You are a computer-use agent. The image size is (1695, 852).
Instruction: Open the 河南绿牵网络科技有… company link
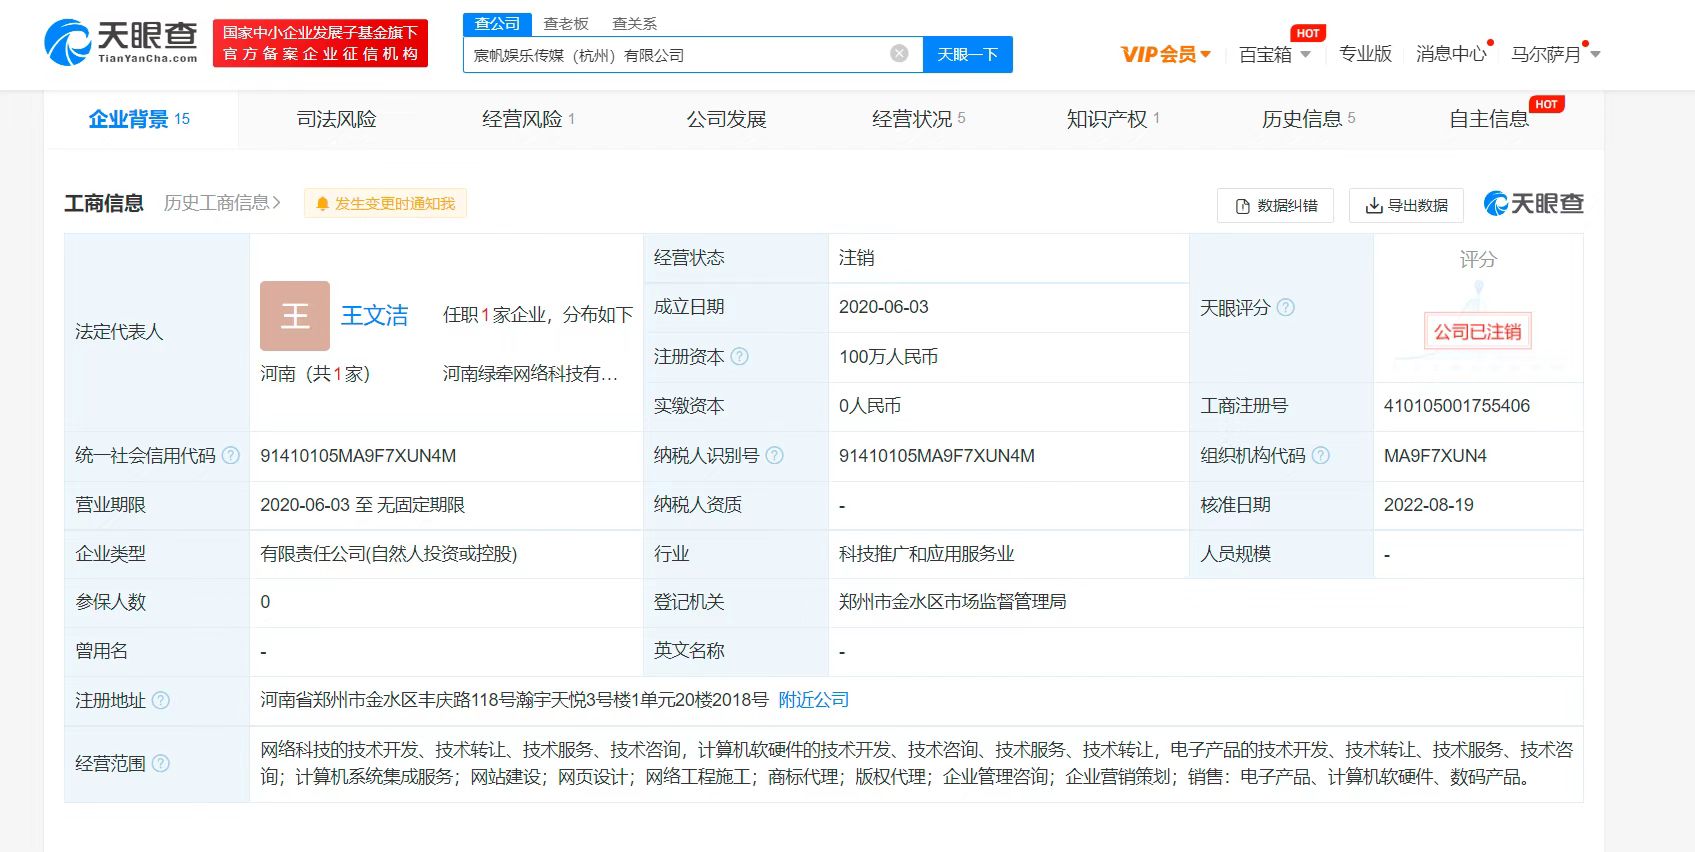pyautogui.click(x=531, y=373)
